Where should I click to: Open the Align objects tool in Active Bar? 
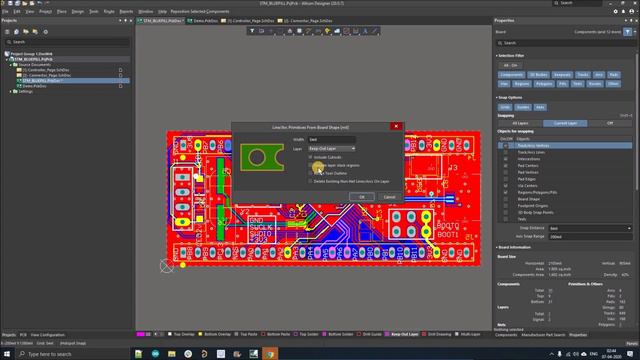[290, 31]
